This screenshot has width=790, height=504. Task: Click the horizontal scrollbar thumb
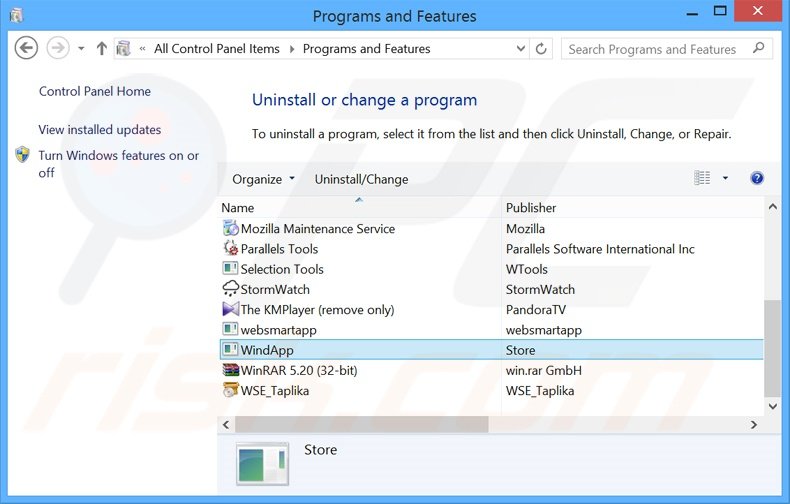[361, 425]
